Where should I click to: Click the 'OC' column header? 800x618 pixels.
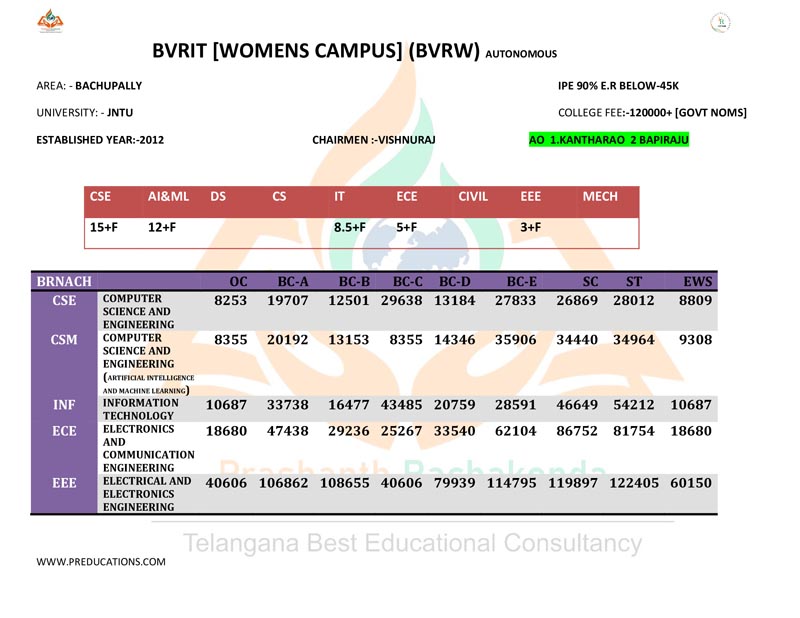click(238, 282)
